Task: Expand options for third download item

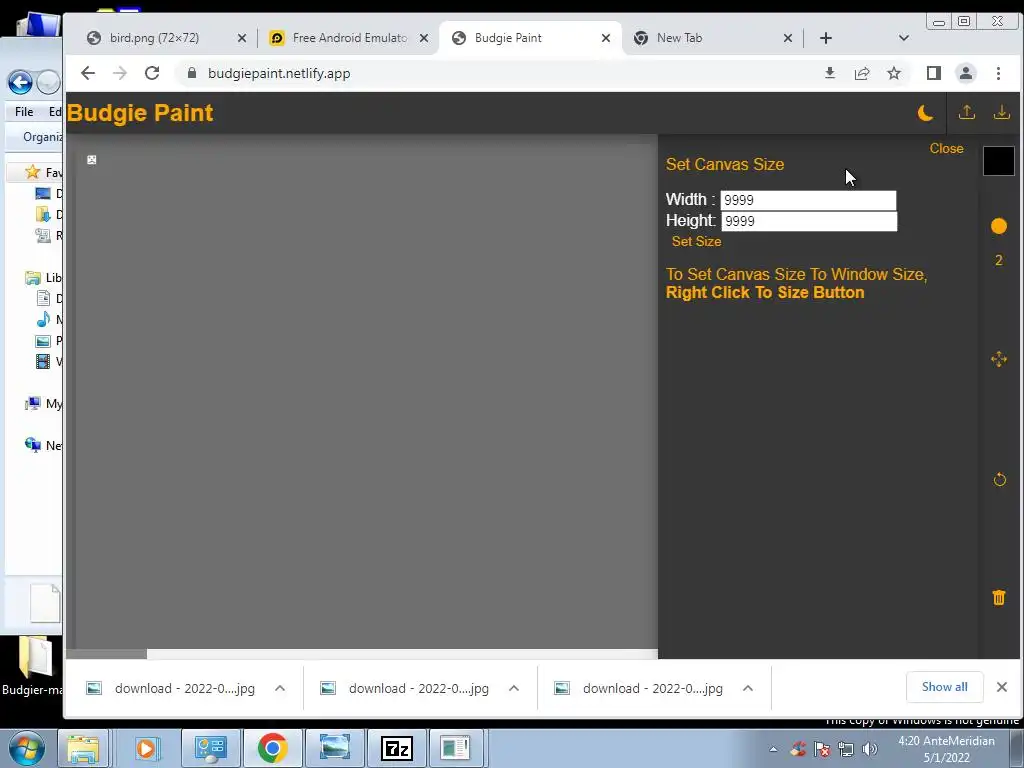Action: [x=748, y=688]
